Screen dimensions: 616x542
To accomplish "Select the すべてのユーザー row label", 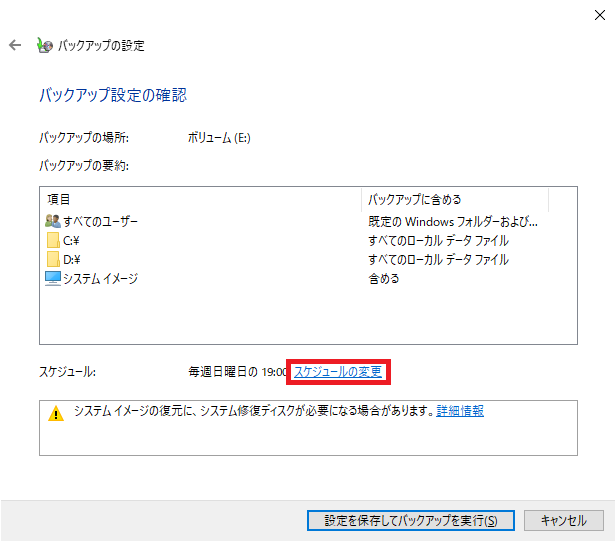I will tap(101, 221).
